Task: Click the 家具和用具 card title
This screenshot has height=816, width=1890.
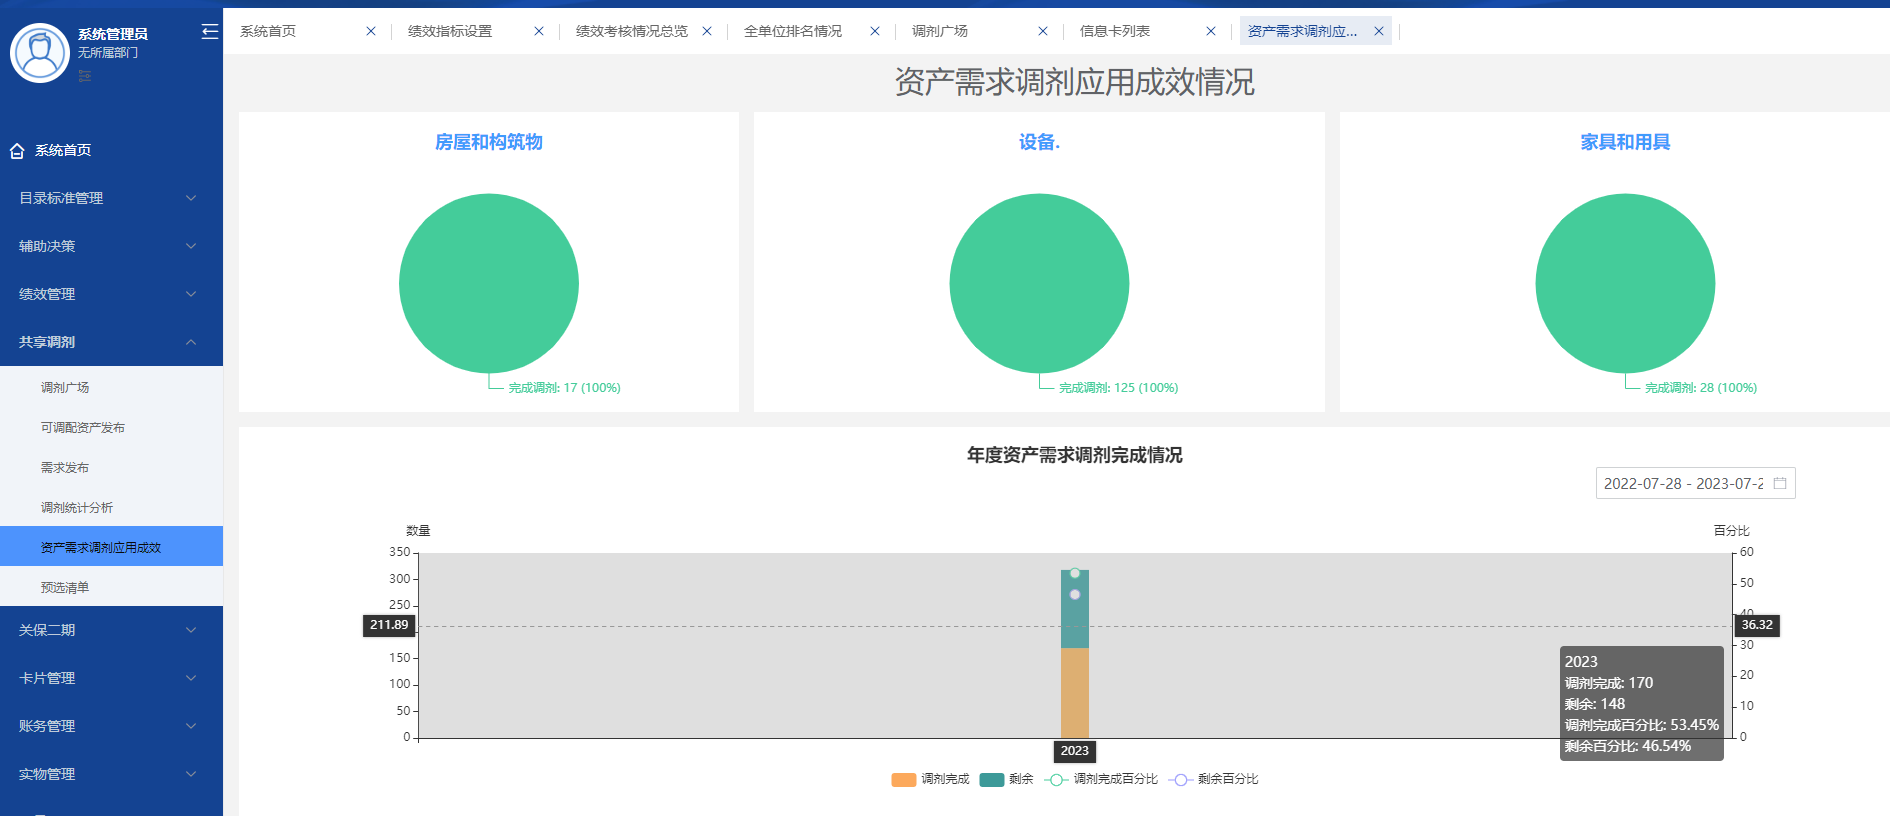Action: tap(1625, 142)
